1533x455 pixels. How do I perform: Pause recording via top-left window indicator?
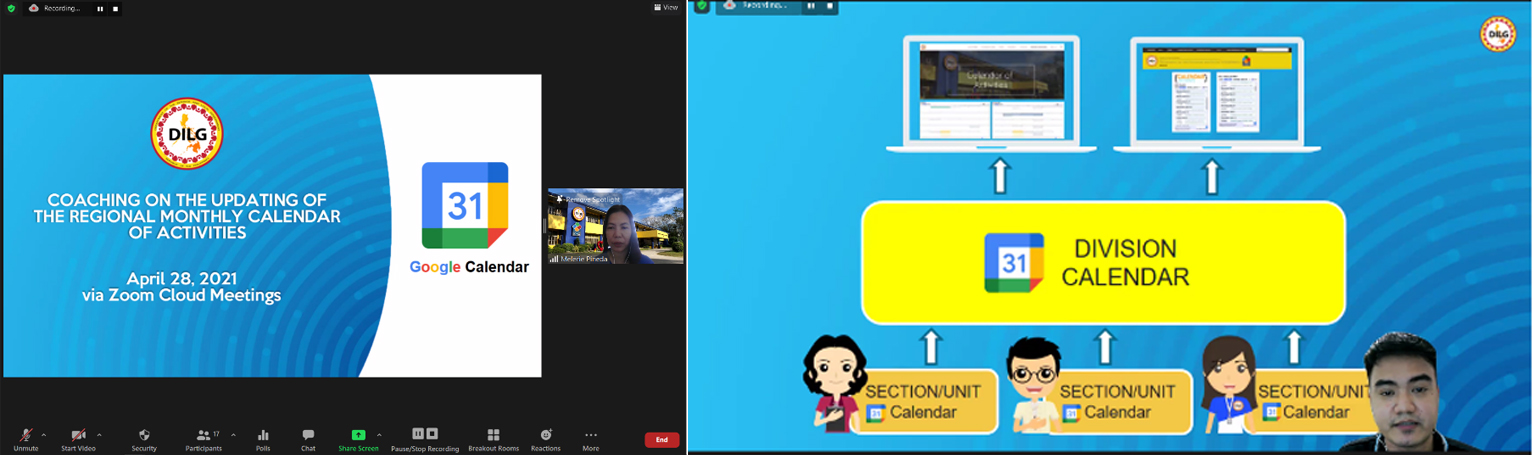tap(100, 8)
